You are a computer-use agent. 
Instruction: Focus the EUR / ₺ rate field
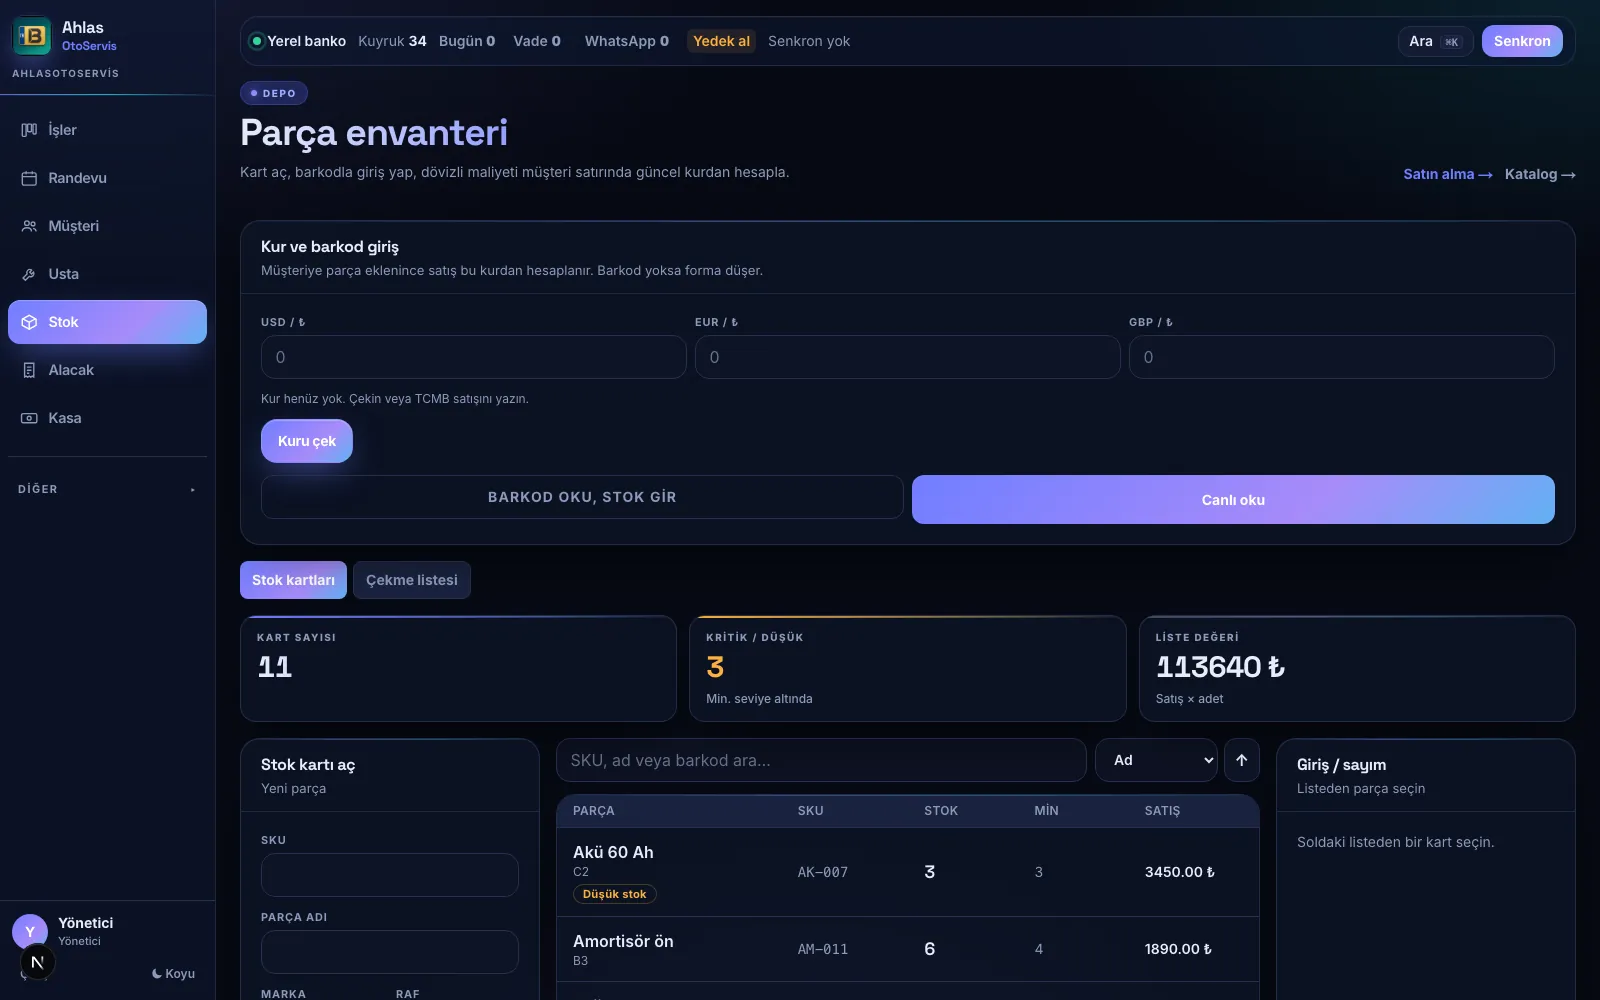click(x=908, y=357)
